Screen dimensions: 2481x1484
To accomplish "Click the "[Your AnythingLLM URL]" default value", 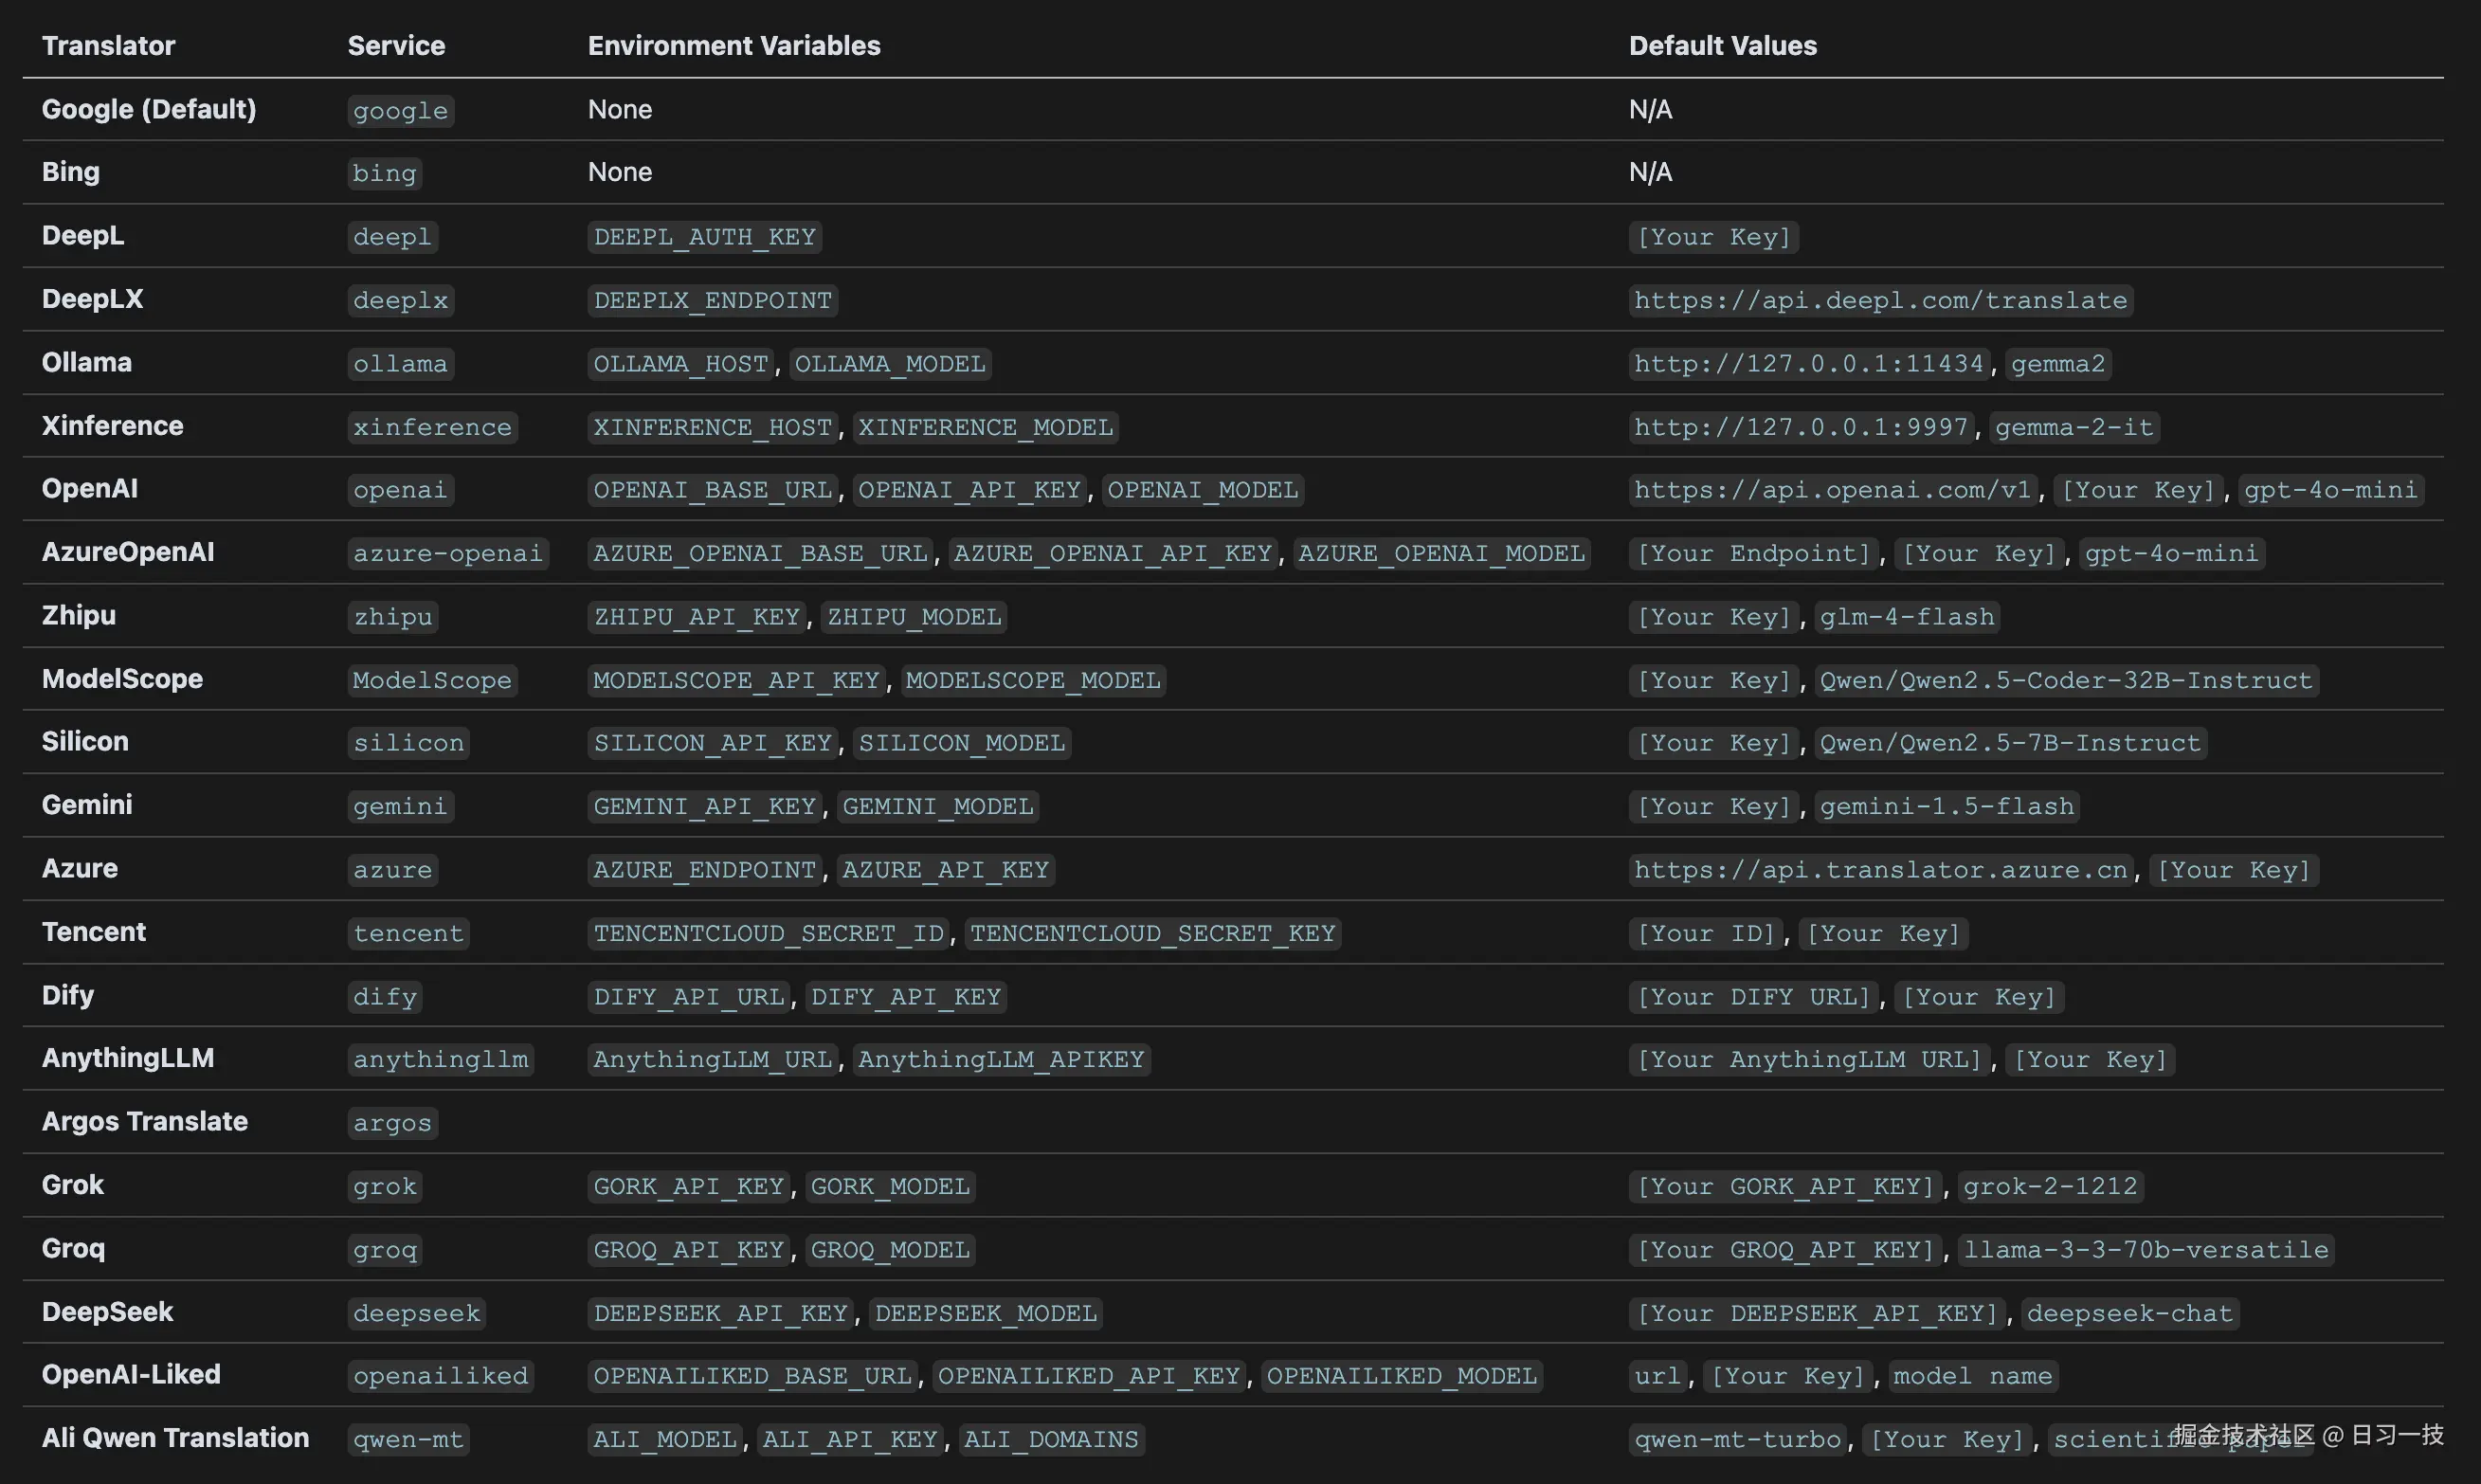I will coord(1809,1060).
